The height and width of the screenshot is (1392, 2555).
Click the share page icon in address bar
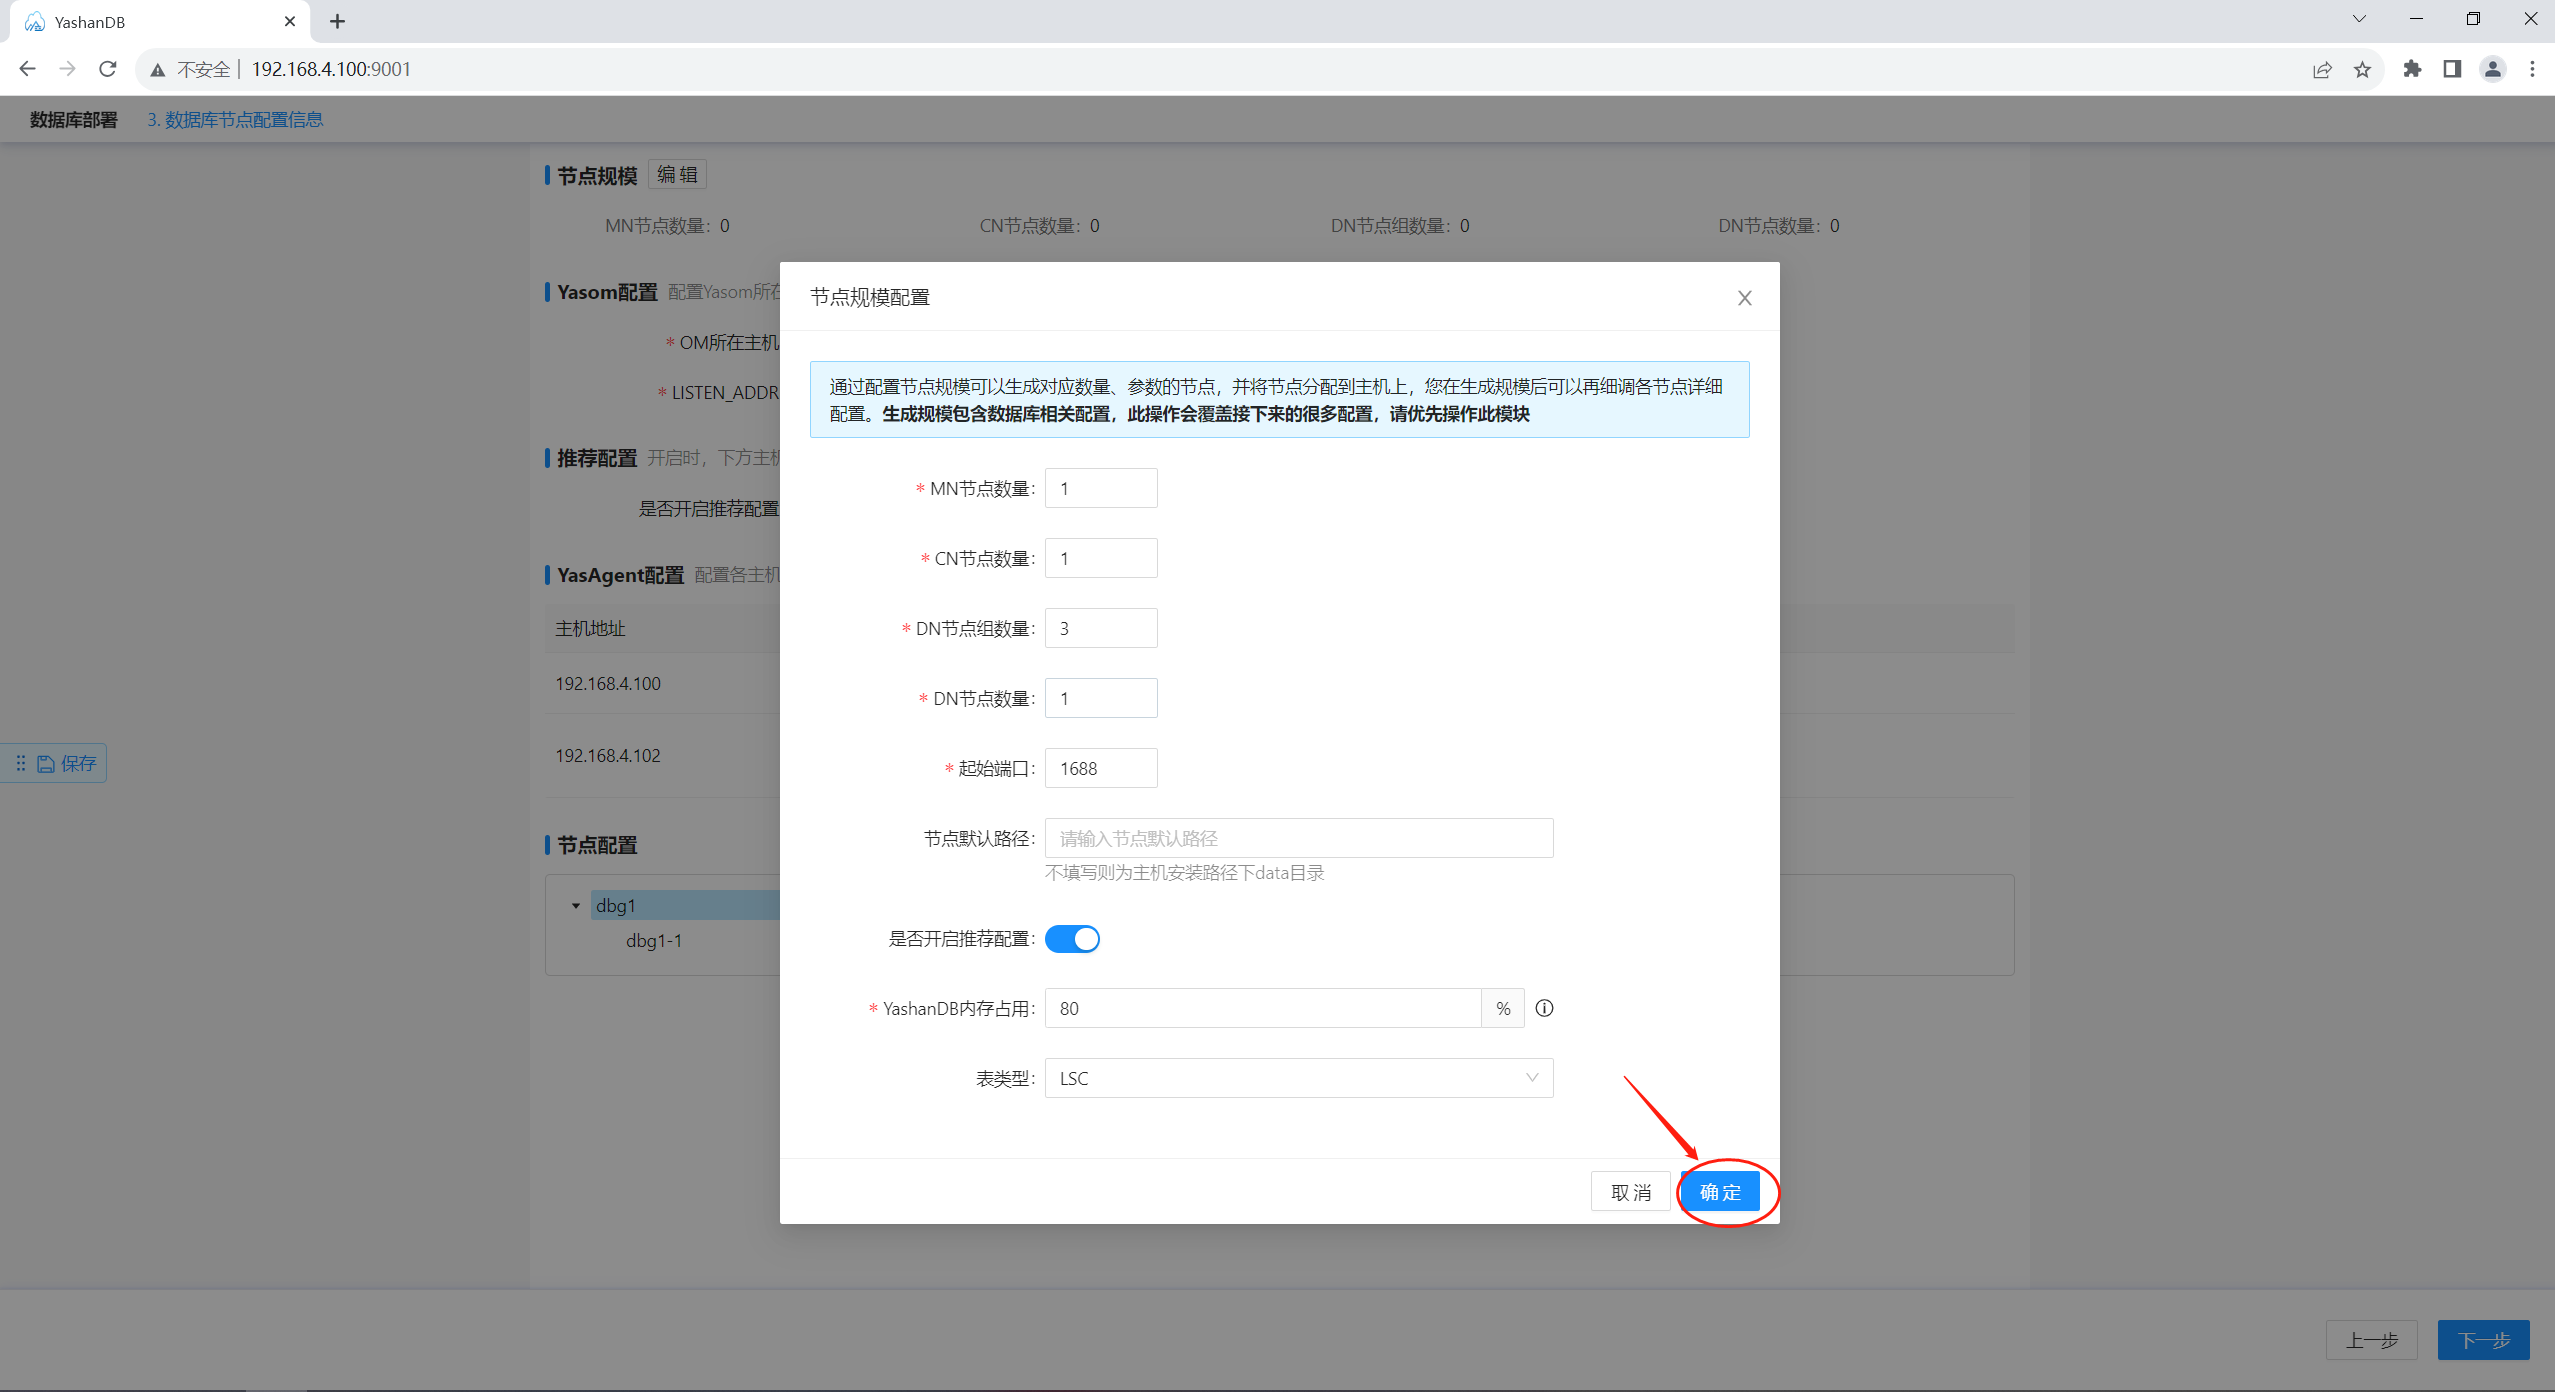pyautogui.click(x=2322, y=69)
